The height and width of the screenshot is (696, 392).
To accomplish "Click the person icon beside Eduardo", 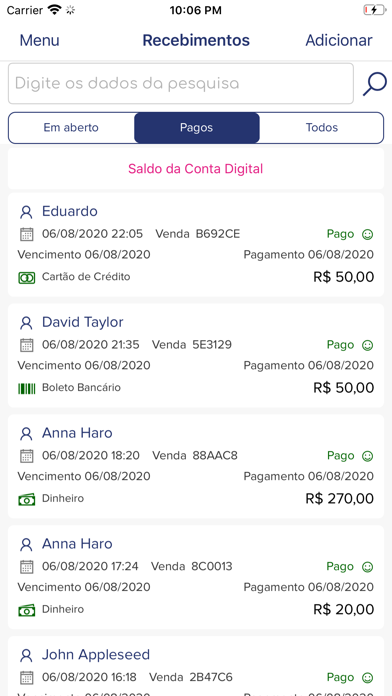I will pos(27,212).
